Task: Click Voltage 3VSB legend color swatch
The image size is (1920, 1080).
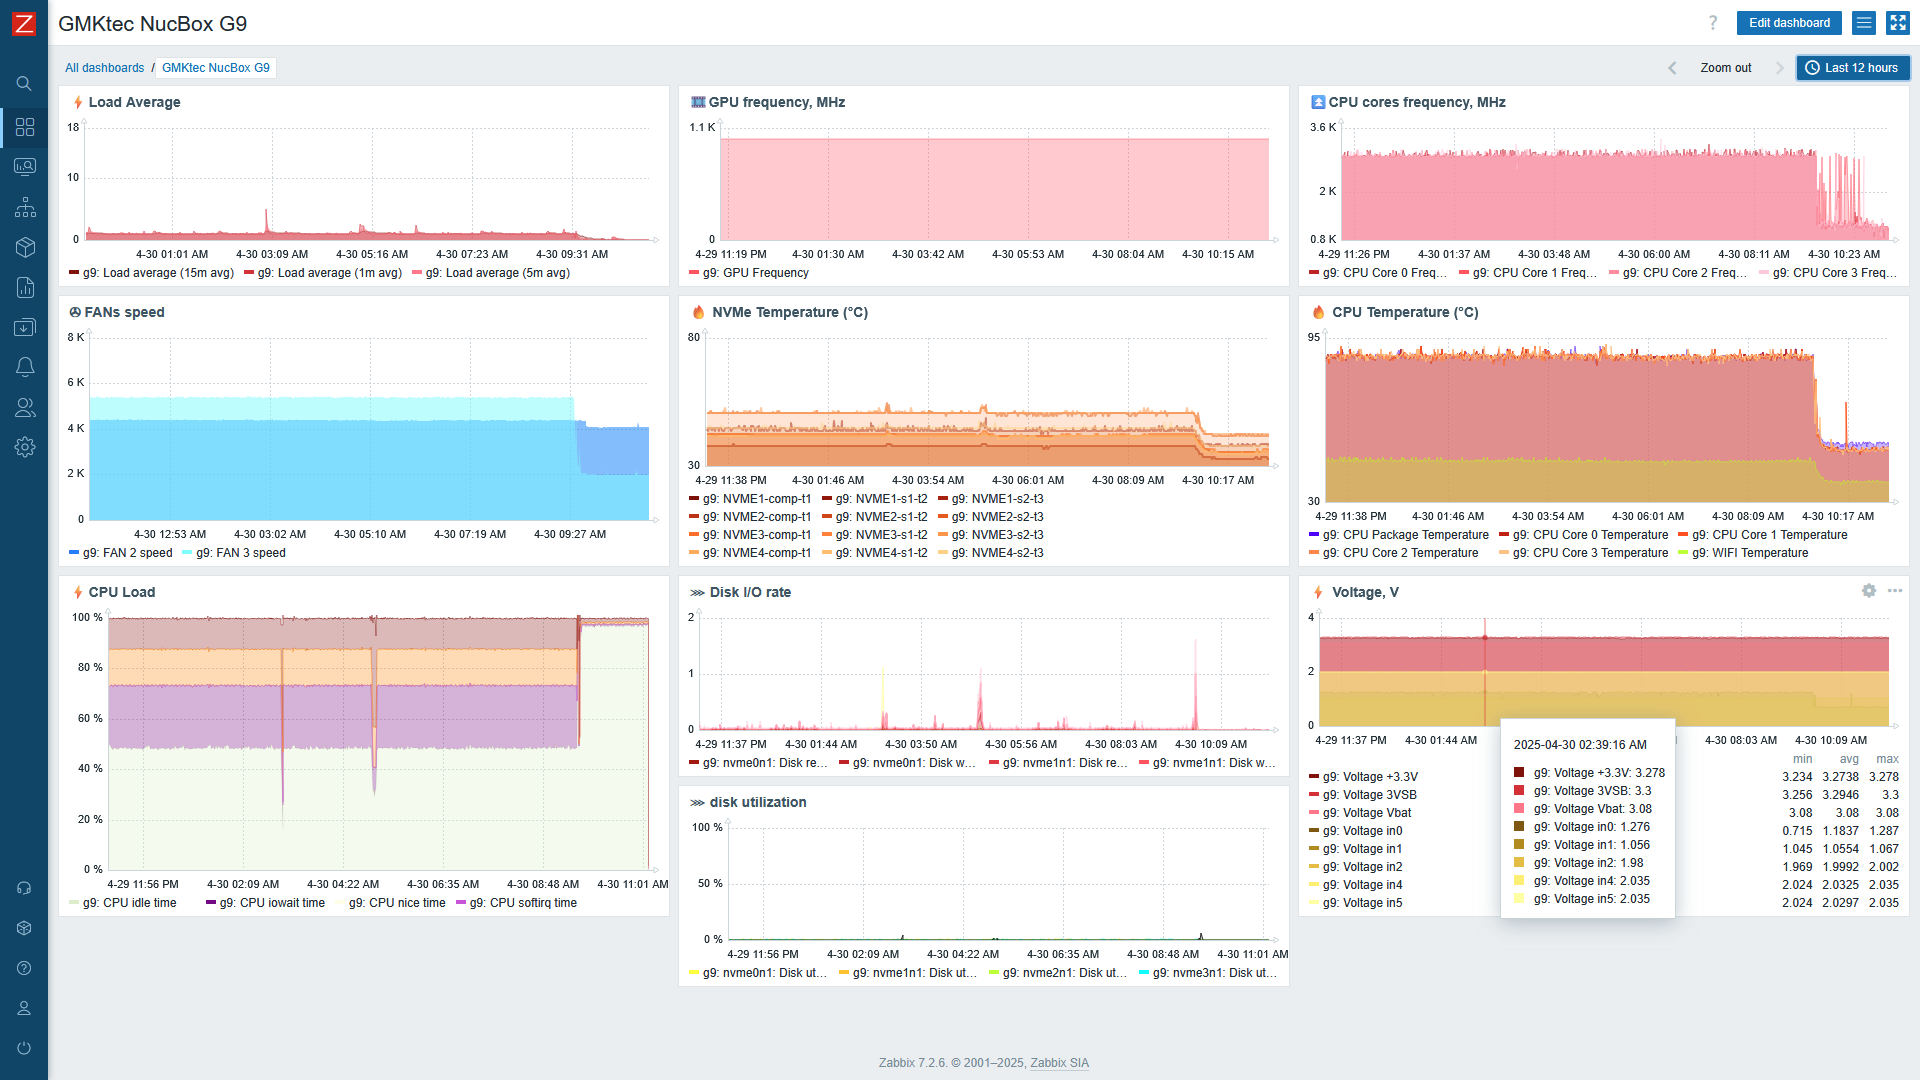Action: point(1313,795)
